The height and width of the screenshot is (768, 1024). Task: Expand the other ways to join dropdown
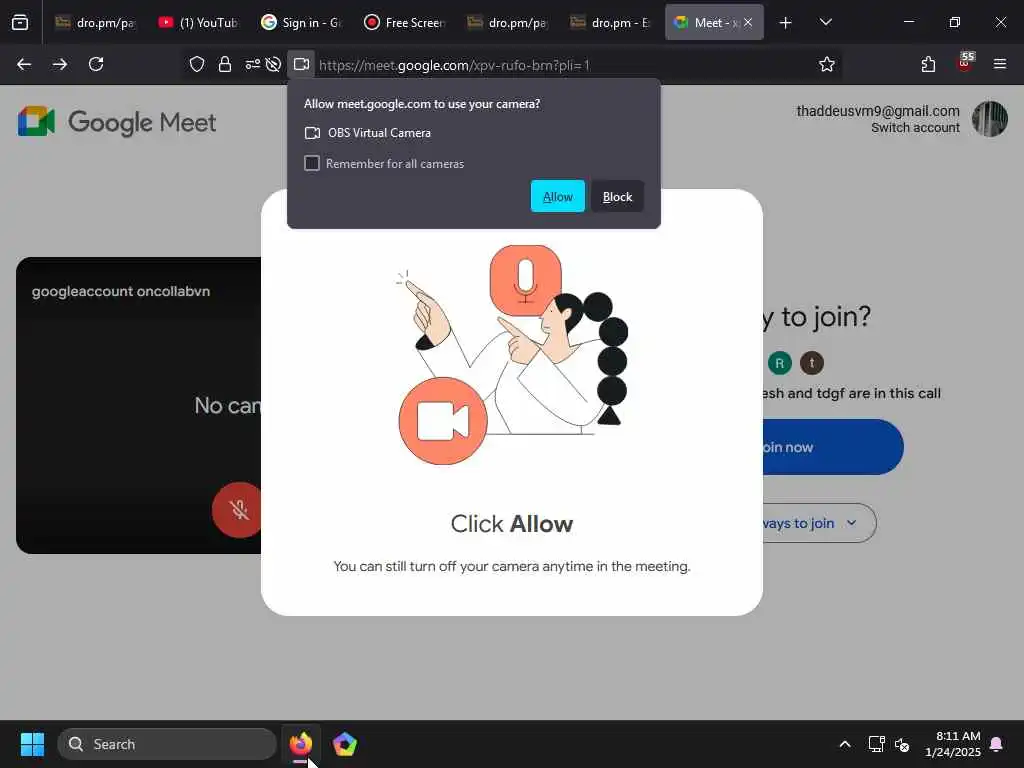(819, 522)
